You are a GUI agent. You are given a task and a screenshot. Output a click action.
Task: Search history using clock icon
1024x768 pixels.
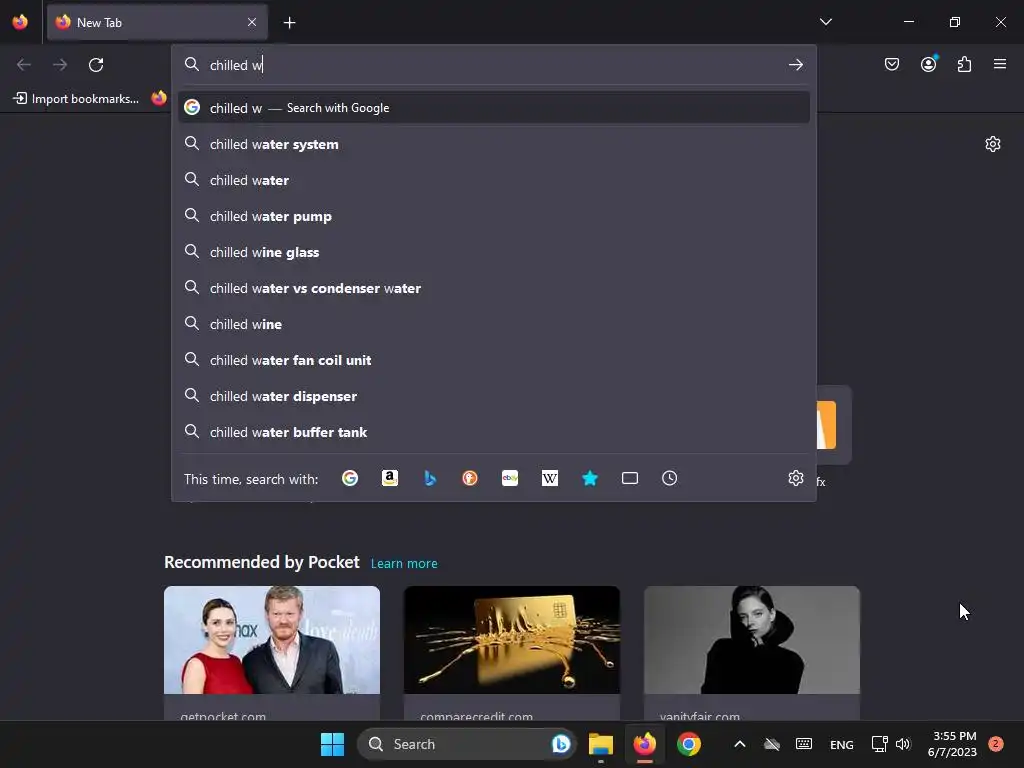pyautogui.click(x=669, y=478)
